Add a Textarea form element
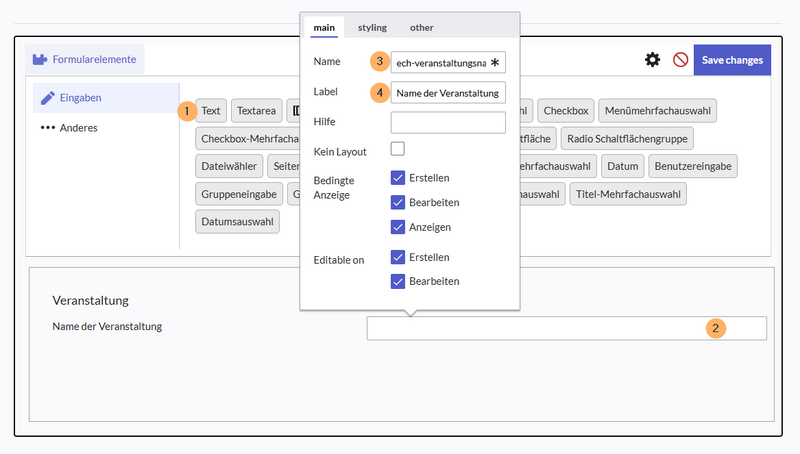The height and width of the screenshot is (454, 800). 256,111
